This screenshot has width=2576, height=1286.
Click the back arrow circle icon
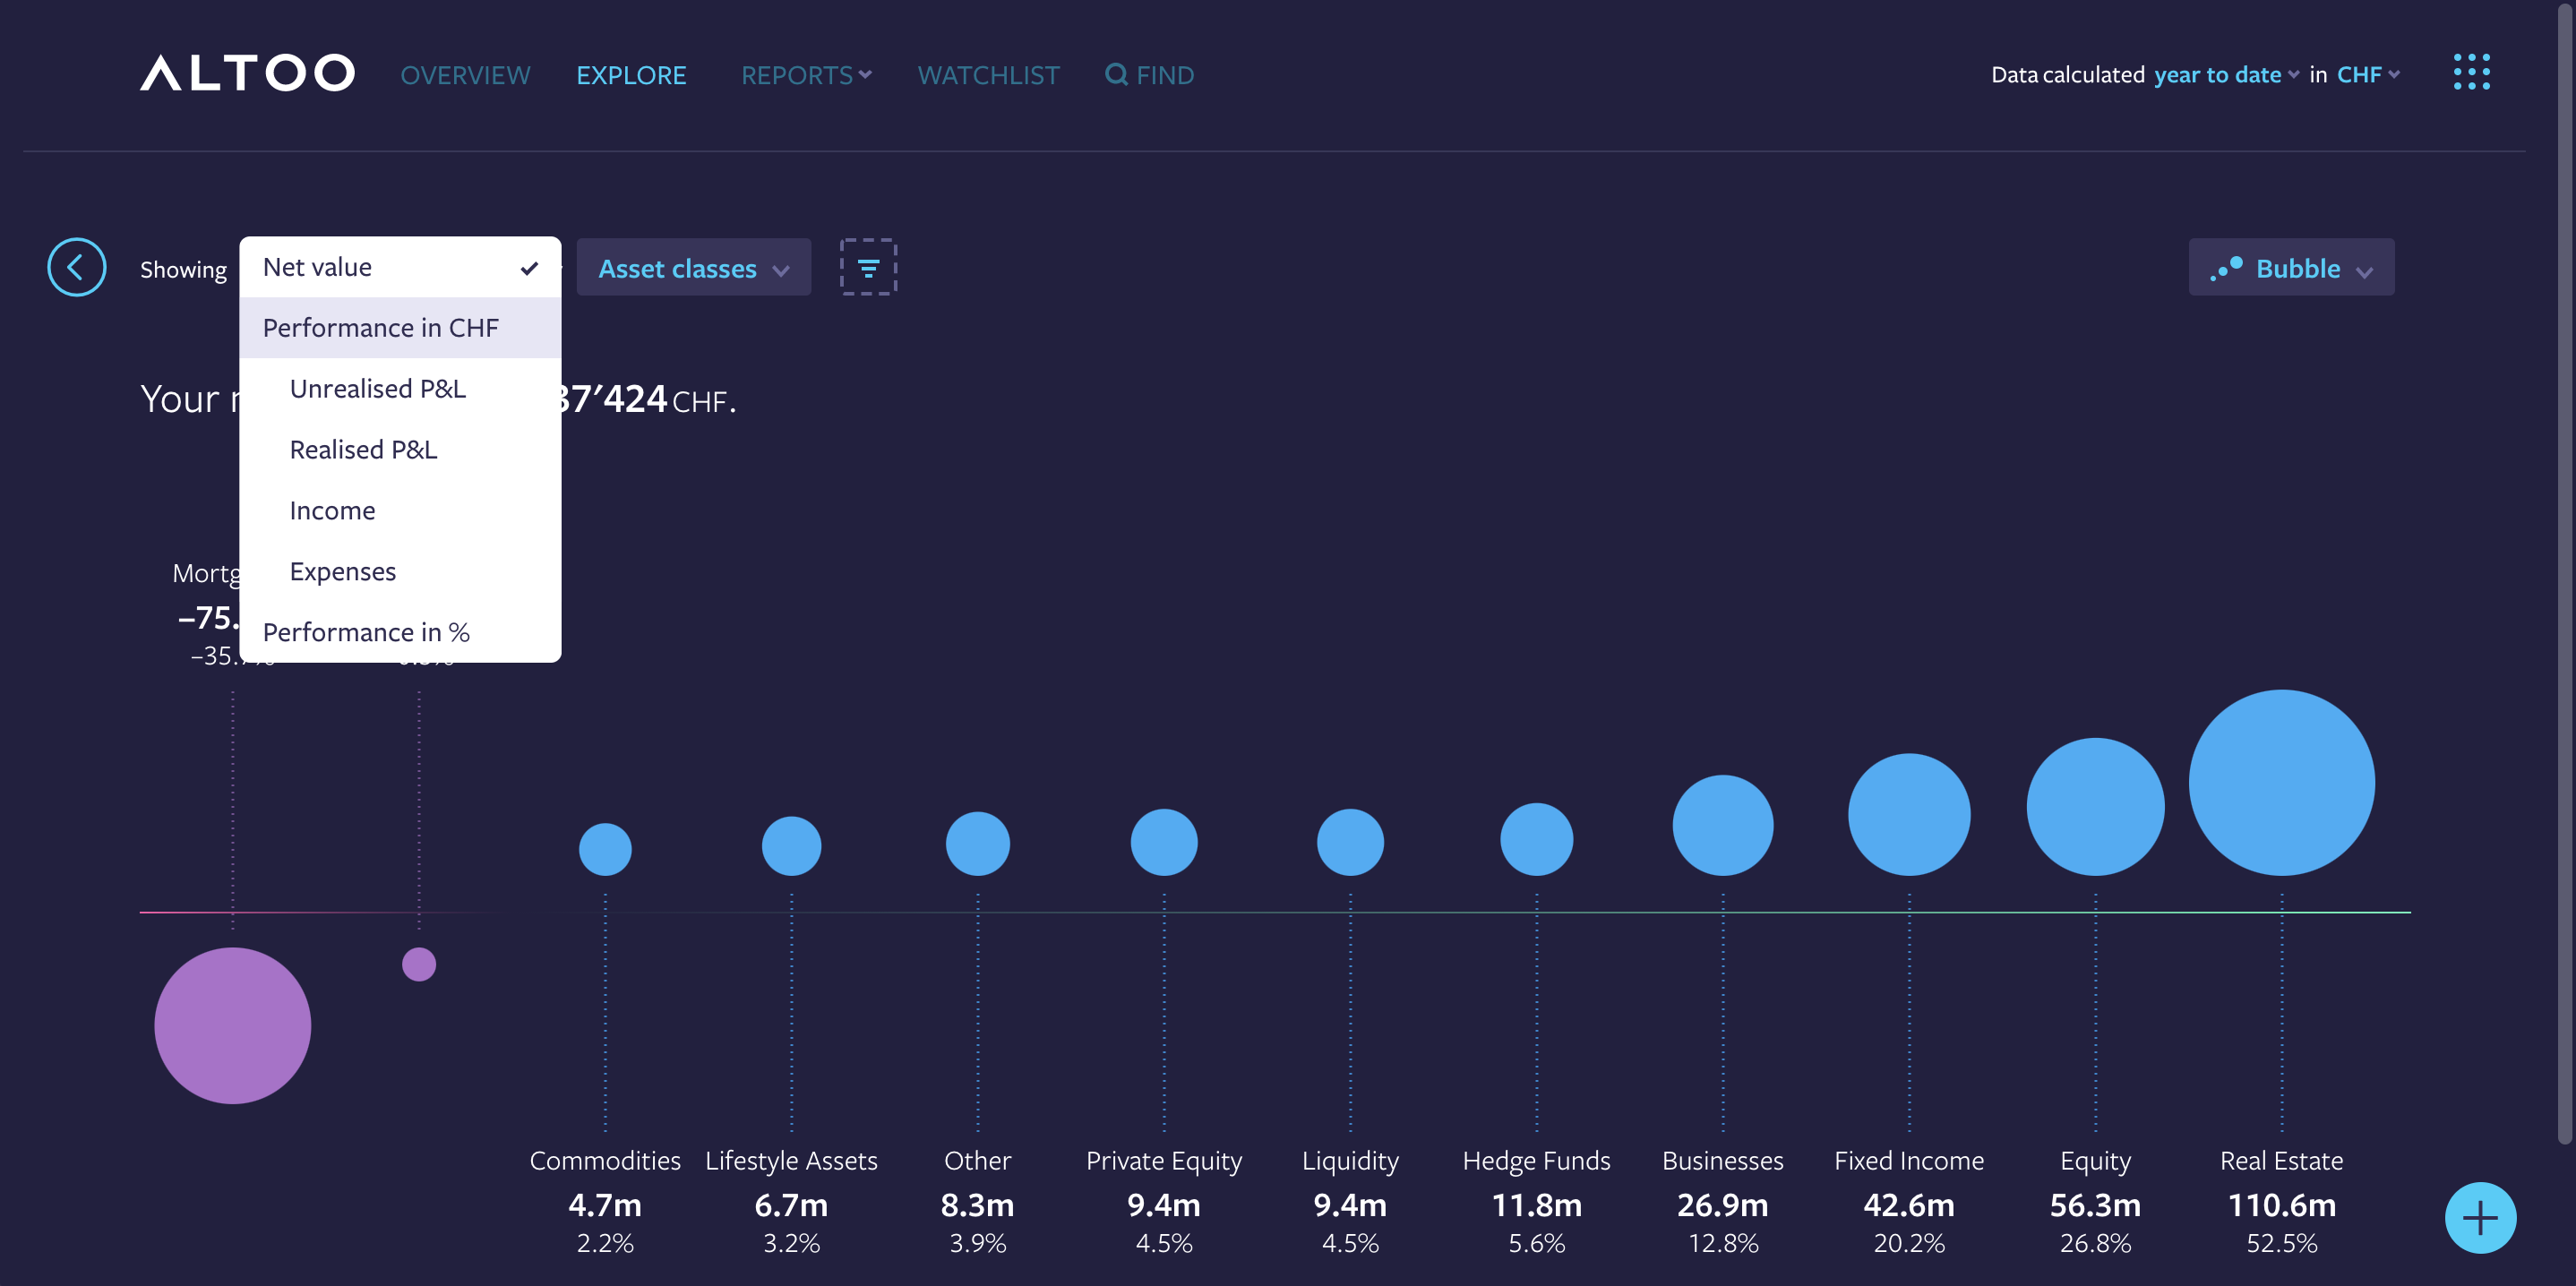click(76, 267)
